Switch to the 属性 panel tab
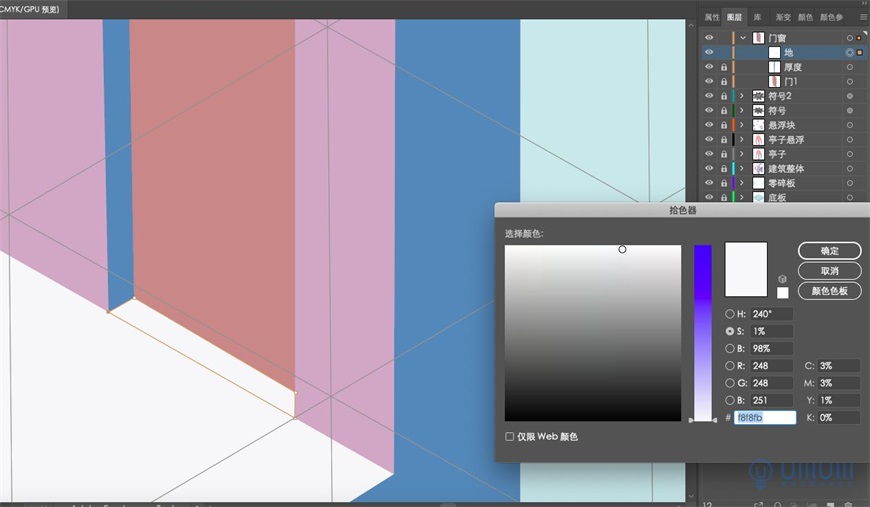 711,17
